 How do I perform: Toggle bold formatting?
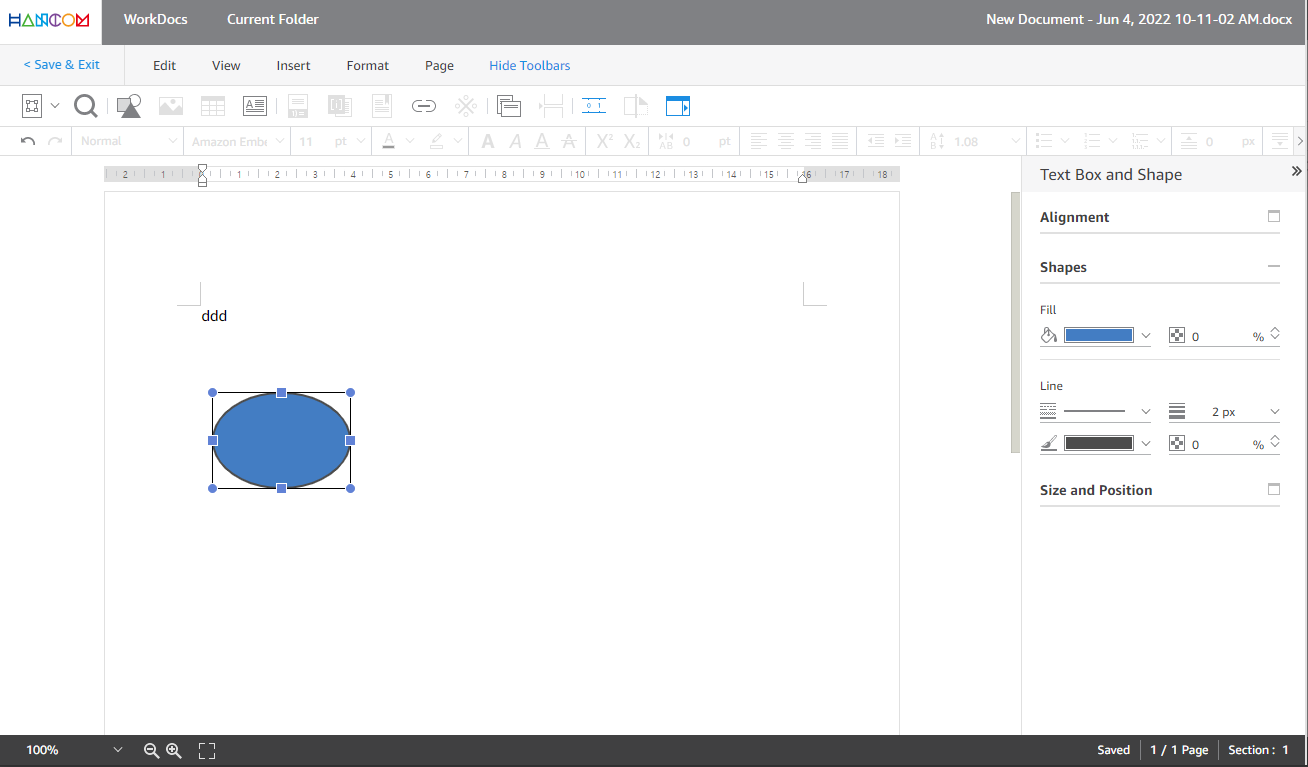point(488,141)
